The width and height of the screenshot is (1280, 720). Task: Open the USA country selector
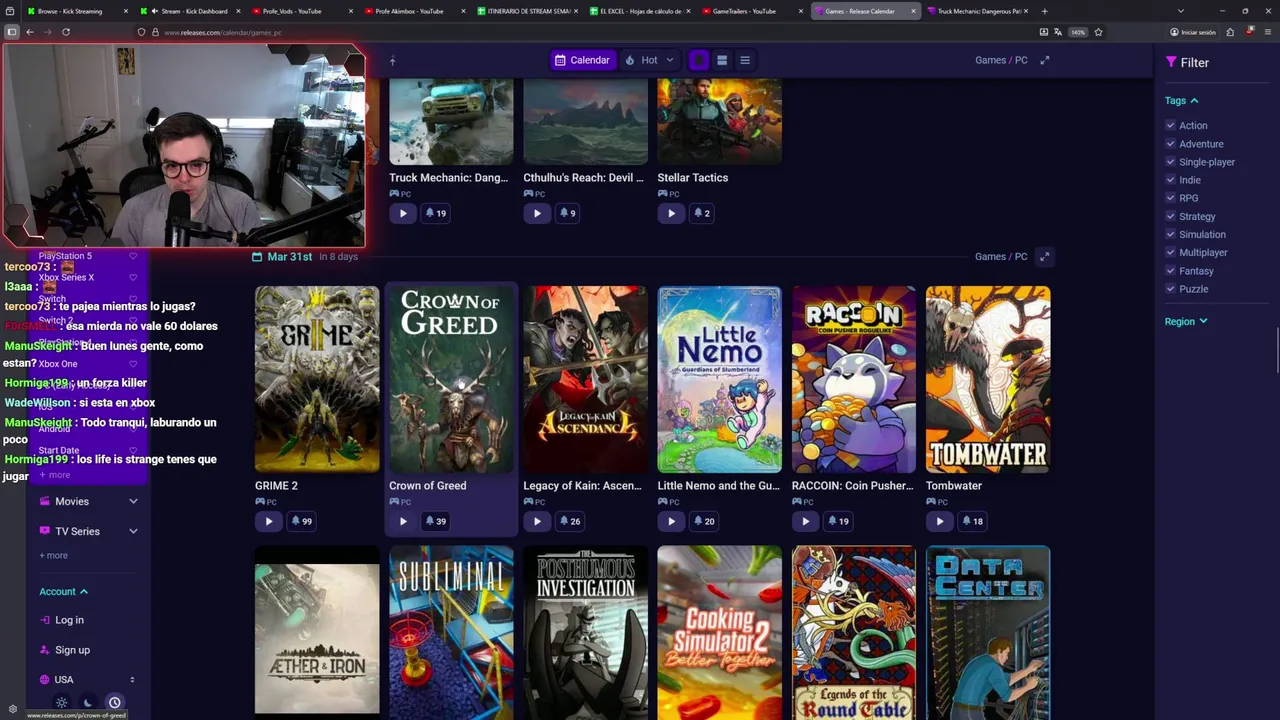click(x=88, y=679)
